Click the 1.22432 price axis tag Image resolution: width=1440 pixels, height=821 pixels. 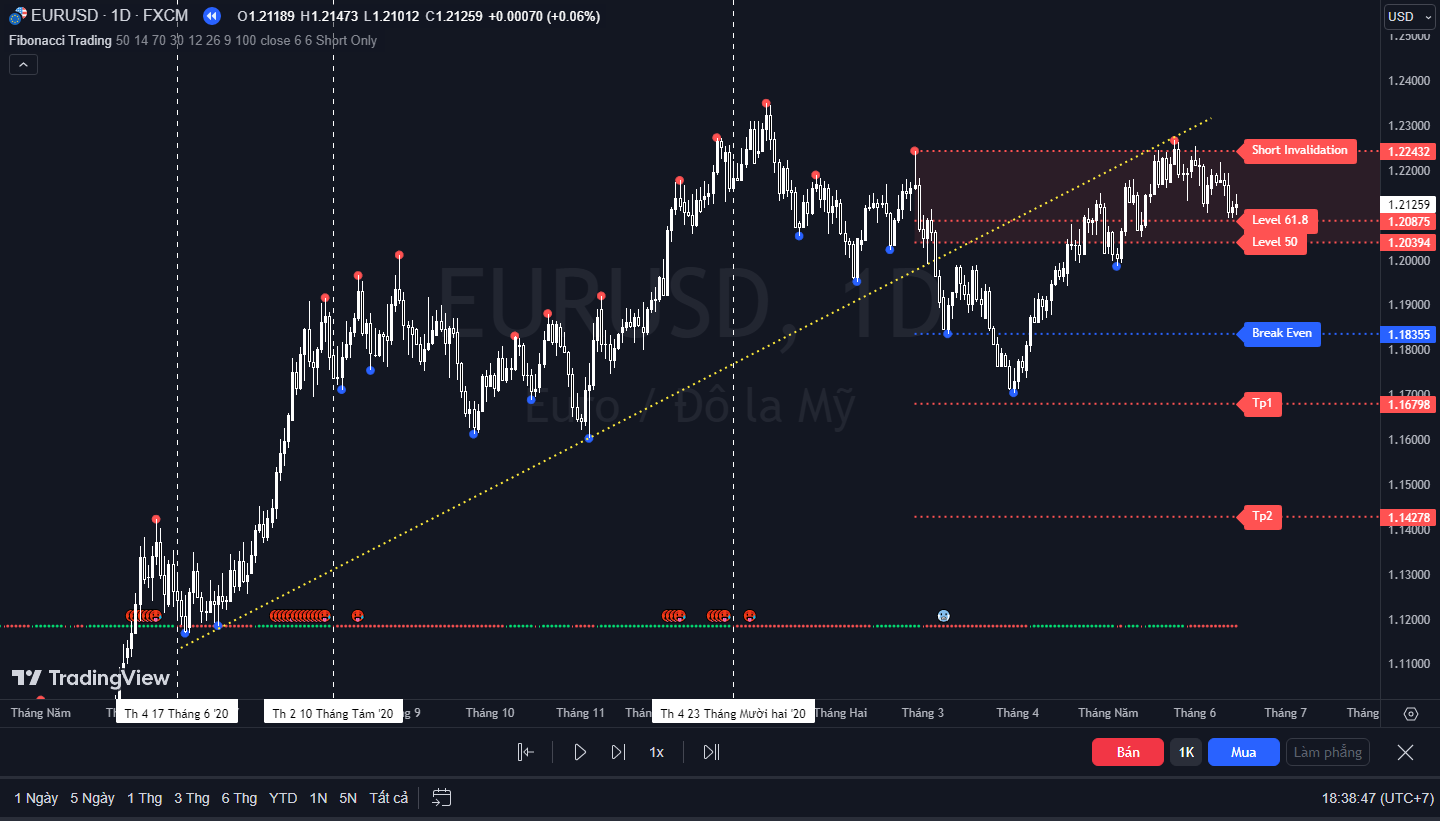(1408, 151)
